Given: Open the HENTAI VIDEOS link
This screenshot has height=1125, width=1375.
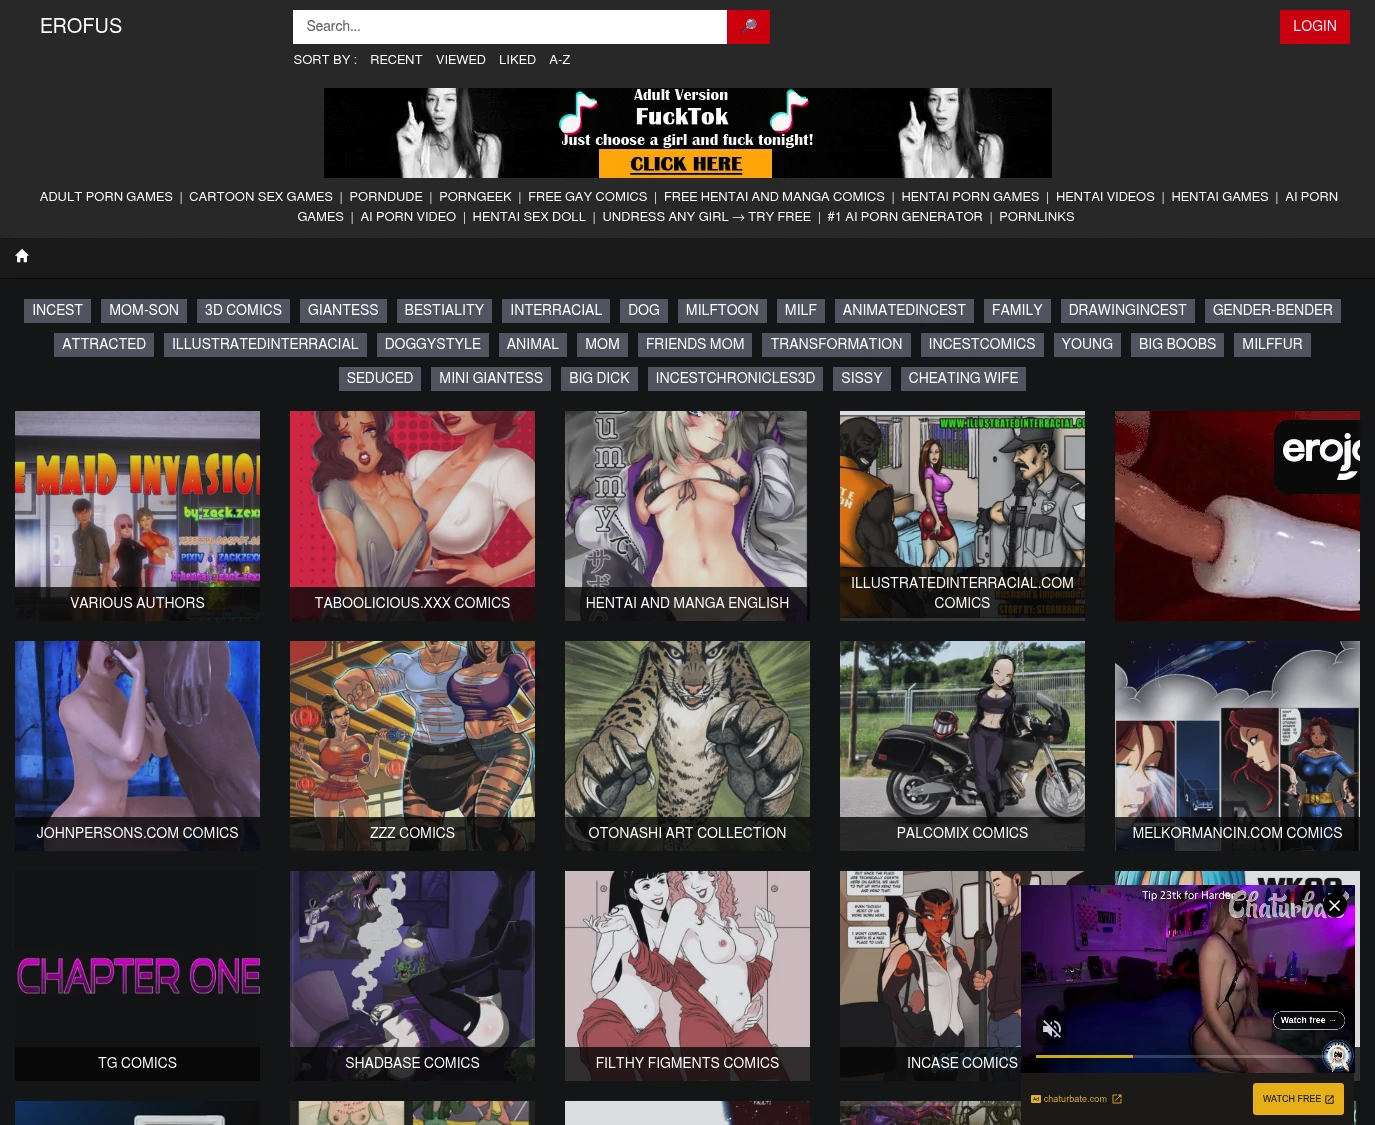Looking at the screenshot, I should click(1105, 197).
